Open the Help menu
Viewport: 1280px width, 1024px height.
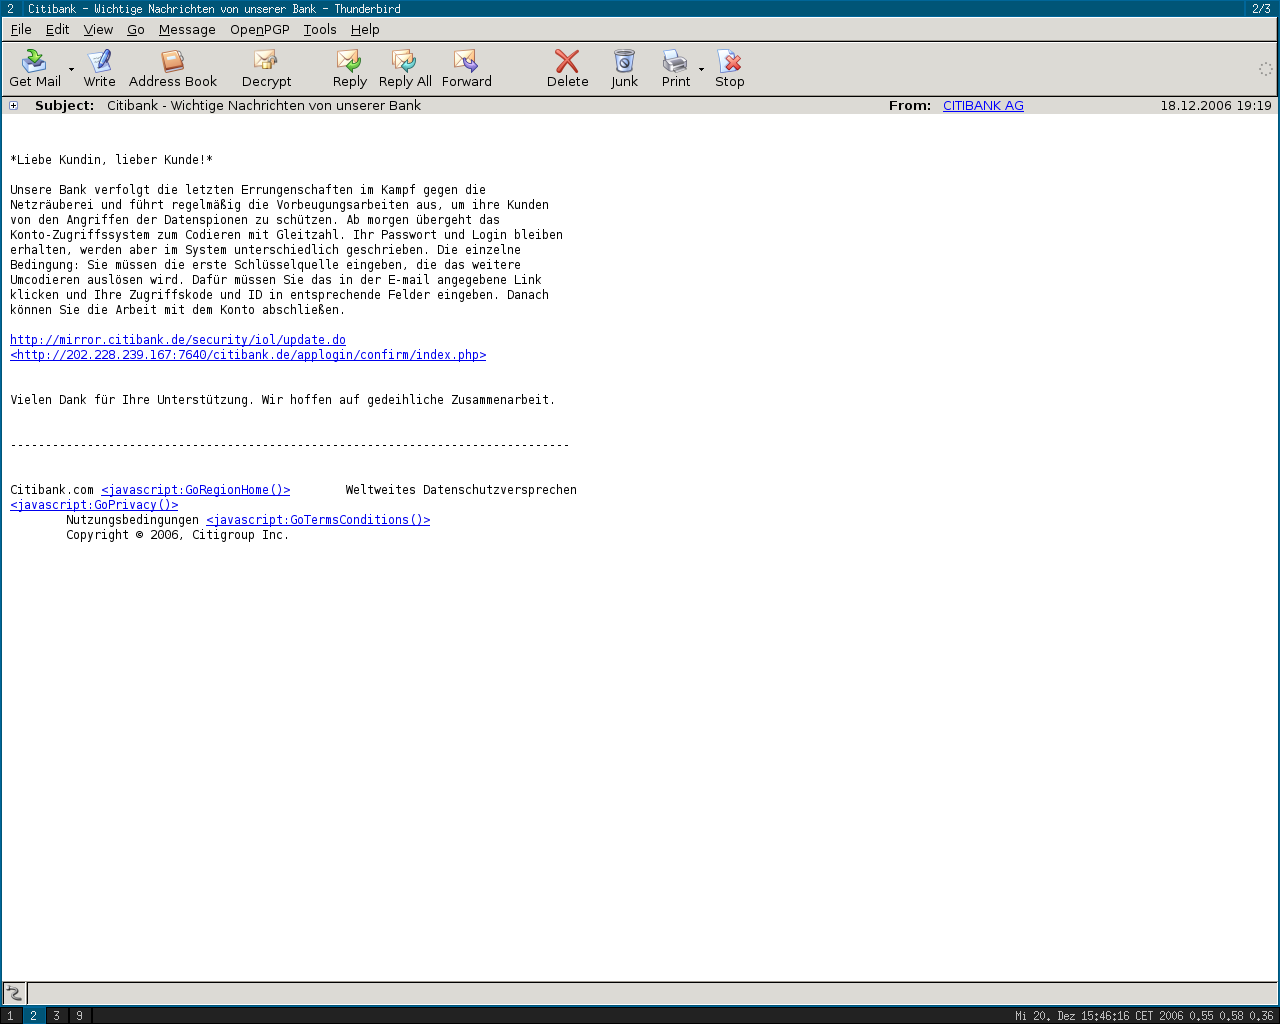pos(365,29)
